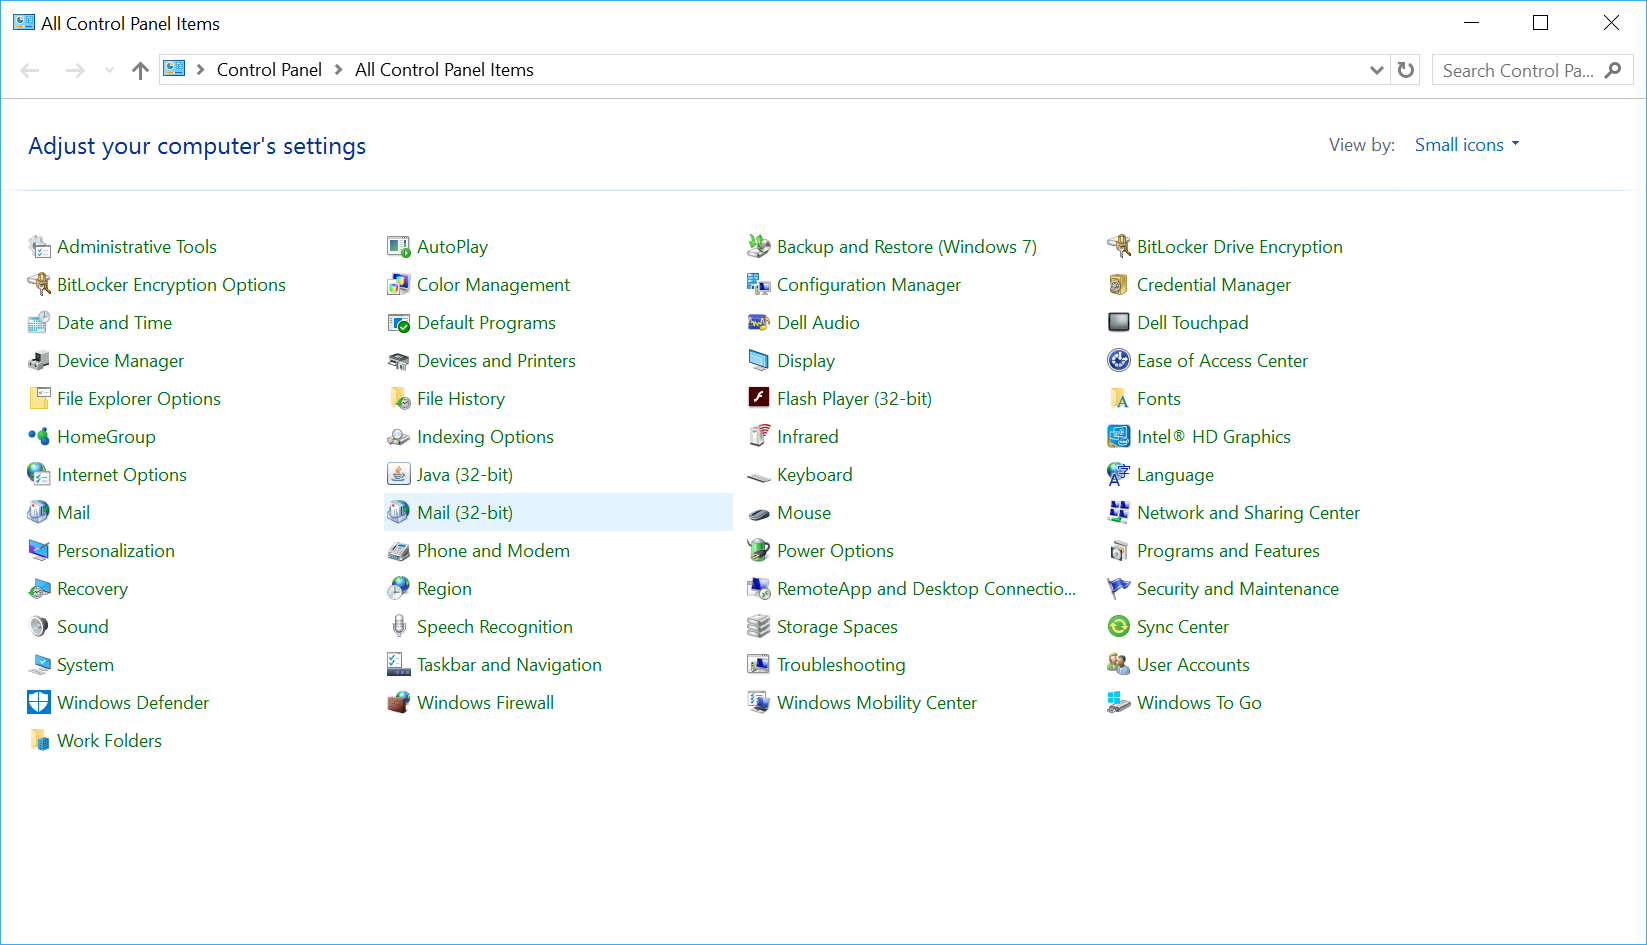This screenshot has height=945, width=1647.
Task: Open Backup and Restore (Windows 7) icon
Action: [759, 247]
